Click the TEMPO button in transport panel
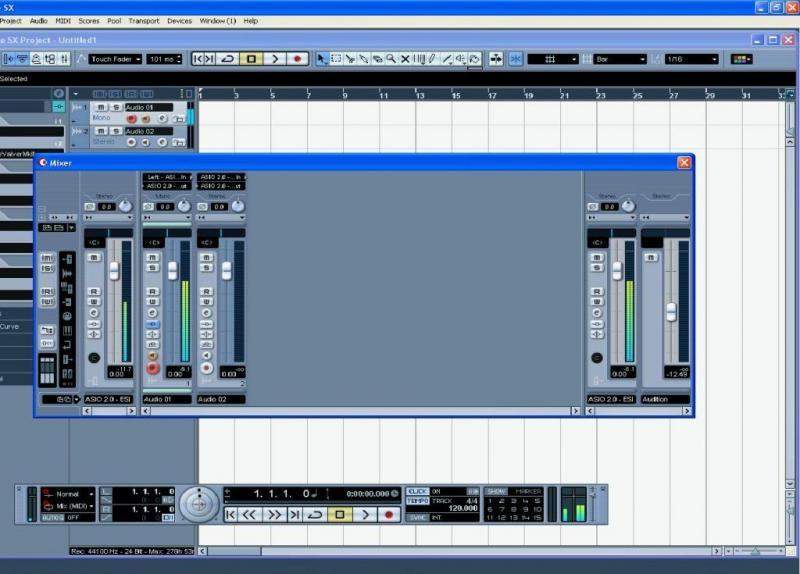Viewport: 800px width, 574px height. pos(416,501)
